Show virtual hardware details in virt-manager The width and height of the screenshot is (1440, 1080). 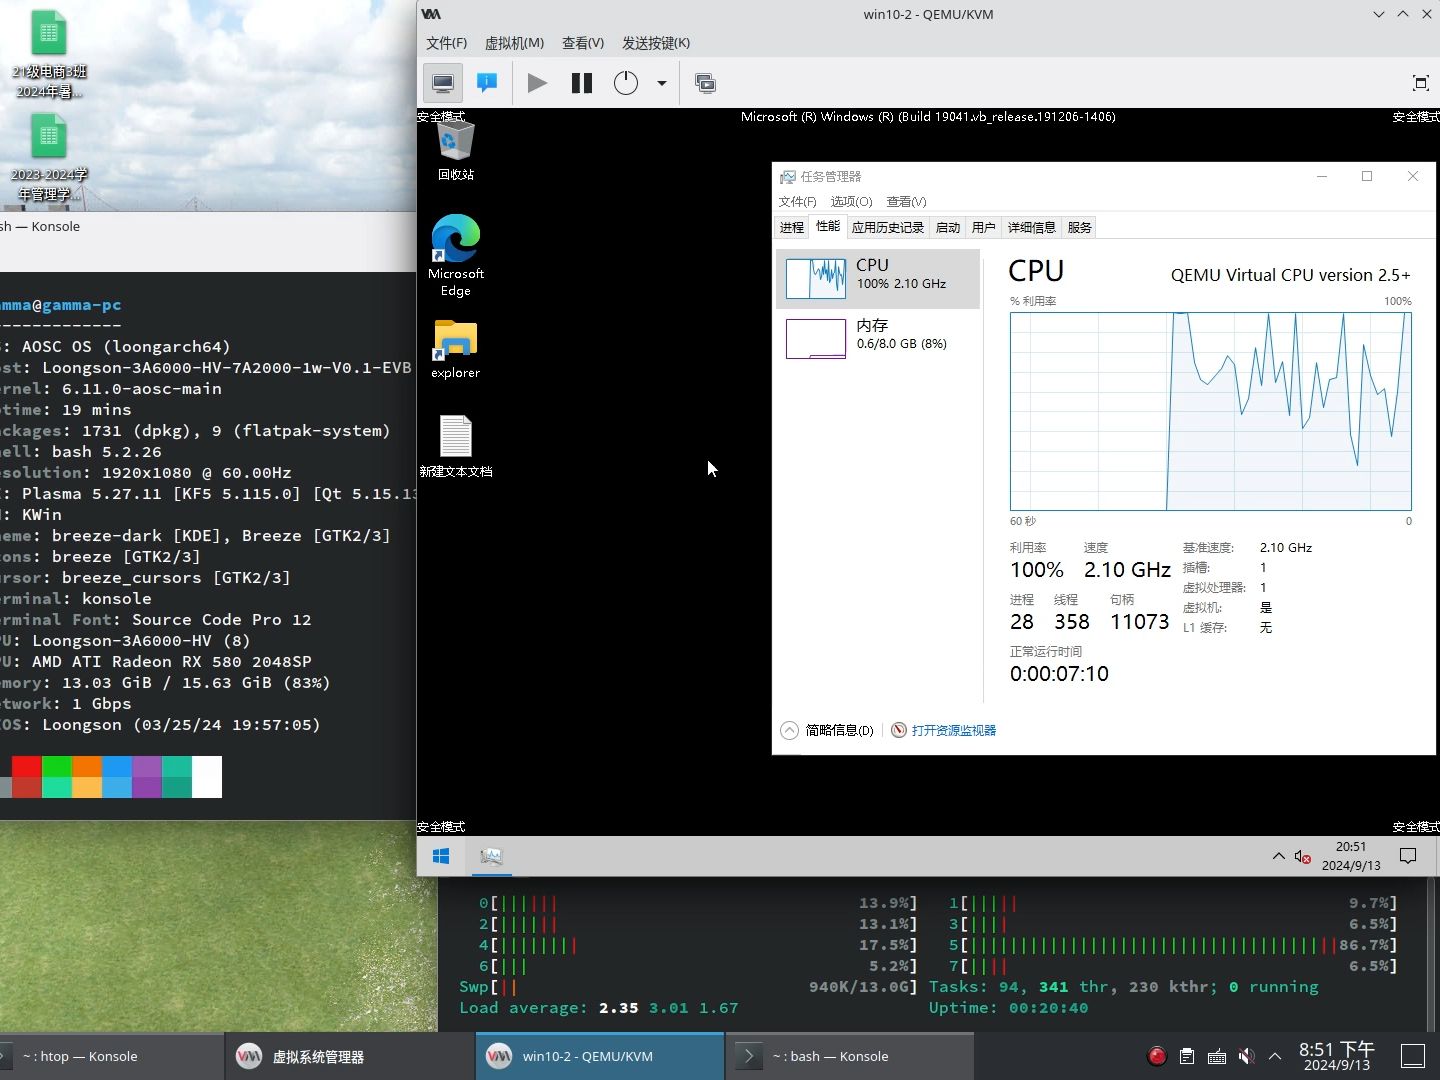tap(487, 83)
